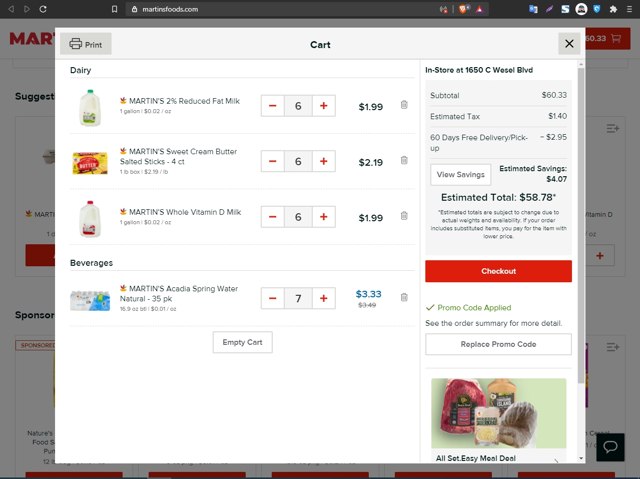This screenshot has width=640, height=479.
Task: Increase Whole Vitamin D Milk quantity
Action: (x=324, y=217)
